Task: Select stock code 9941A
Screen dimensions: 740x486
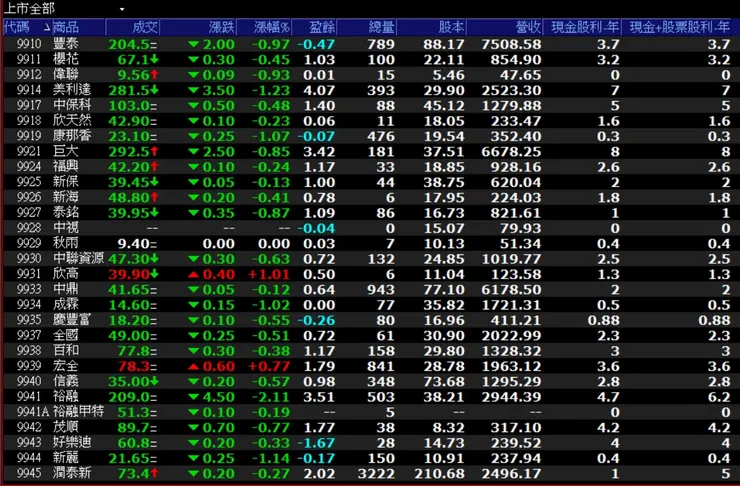Action: 33,412
